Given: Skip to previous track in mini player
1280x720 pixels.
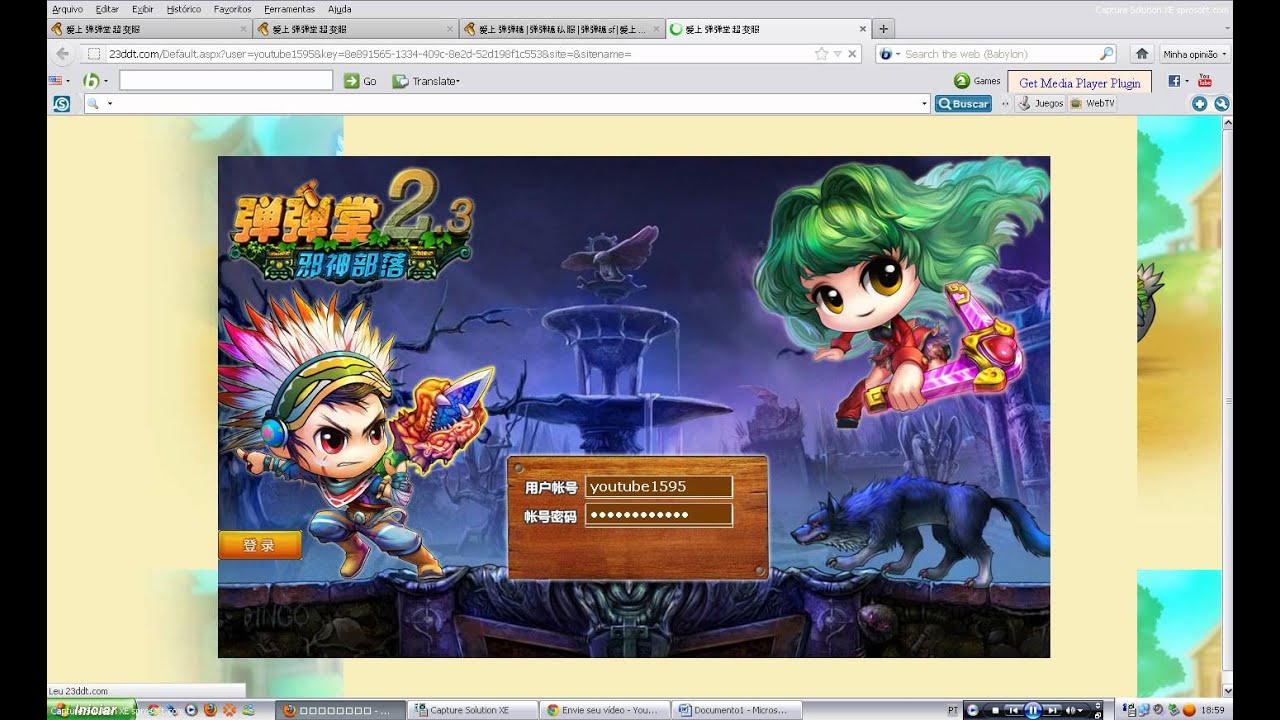Looking at the screenshot, I should point(1014,710).
